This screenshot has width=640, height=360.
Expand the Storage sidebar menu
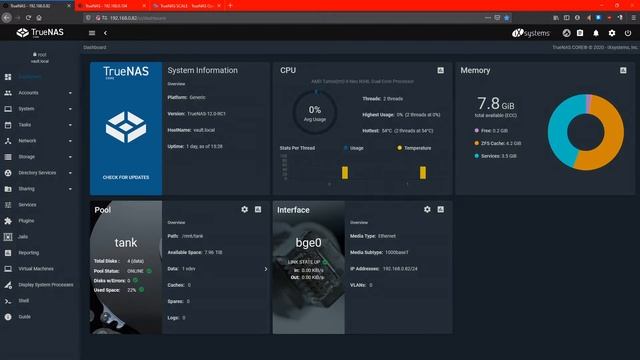coord(40,157)
